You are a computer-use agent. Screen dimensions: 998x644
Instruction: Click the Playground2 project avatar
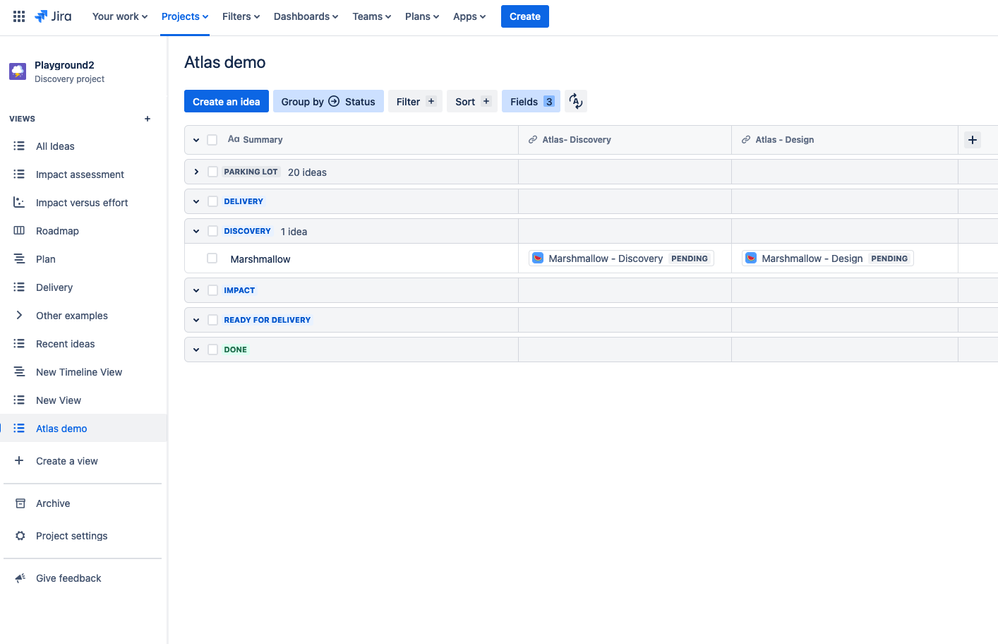pos(18,71)
